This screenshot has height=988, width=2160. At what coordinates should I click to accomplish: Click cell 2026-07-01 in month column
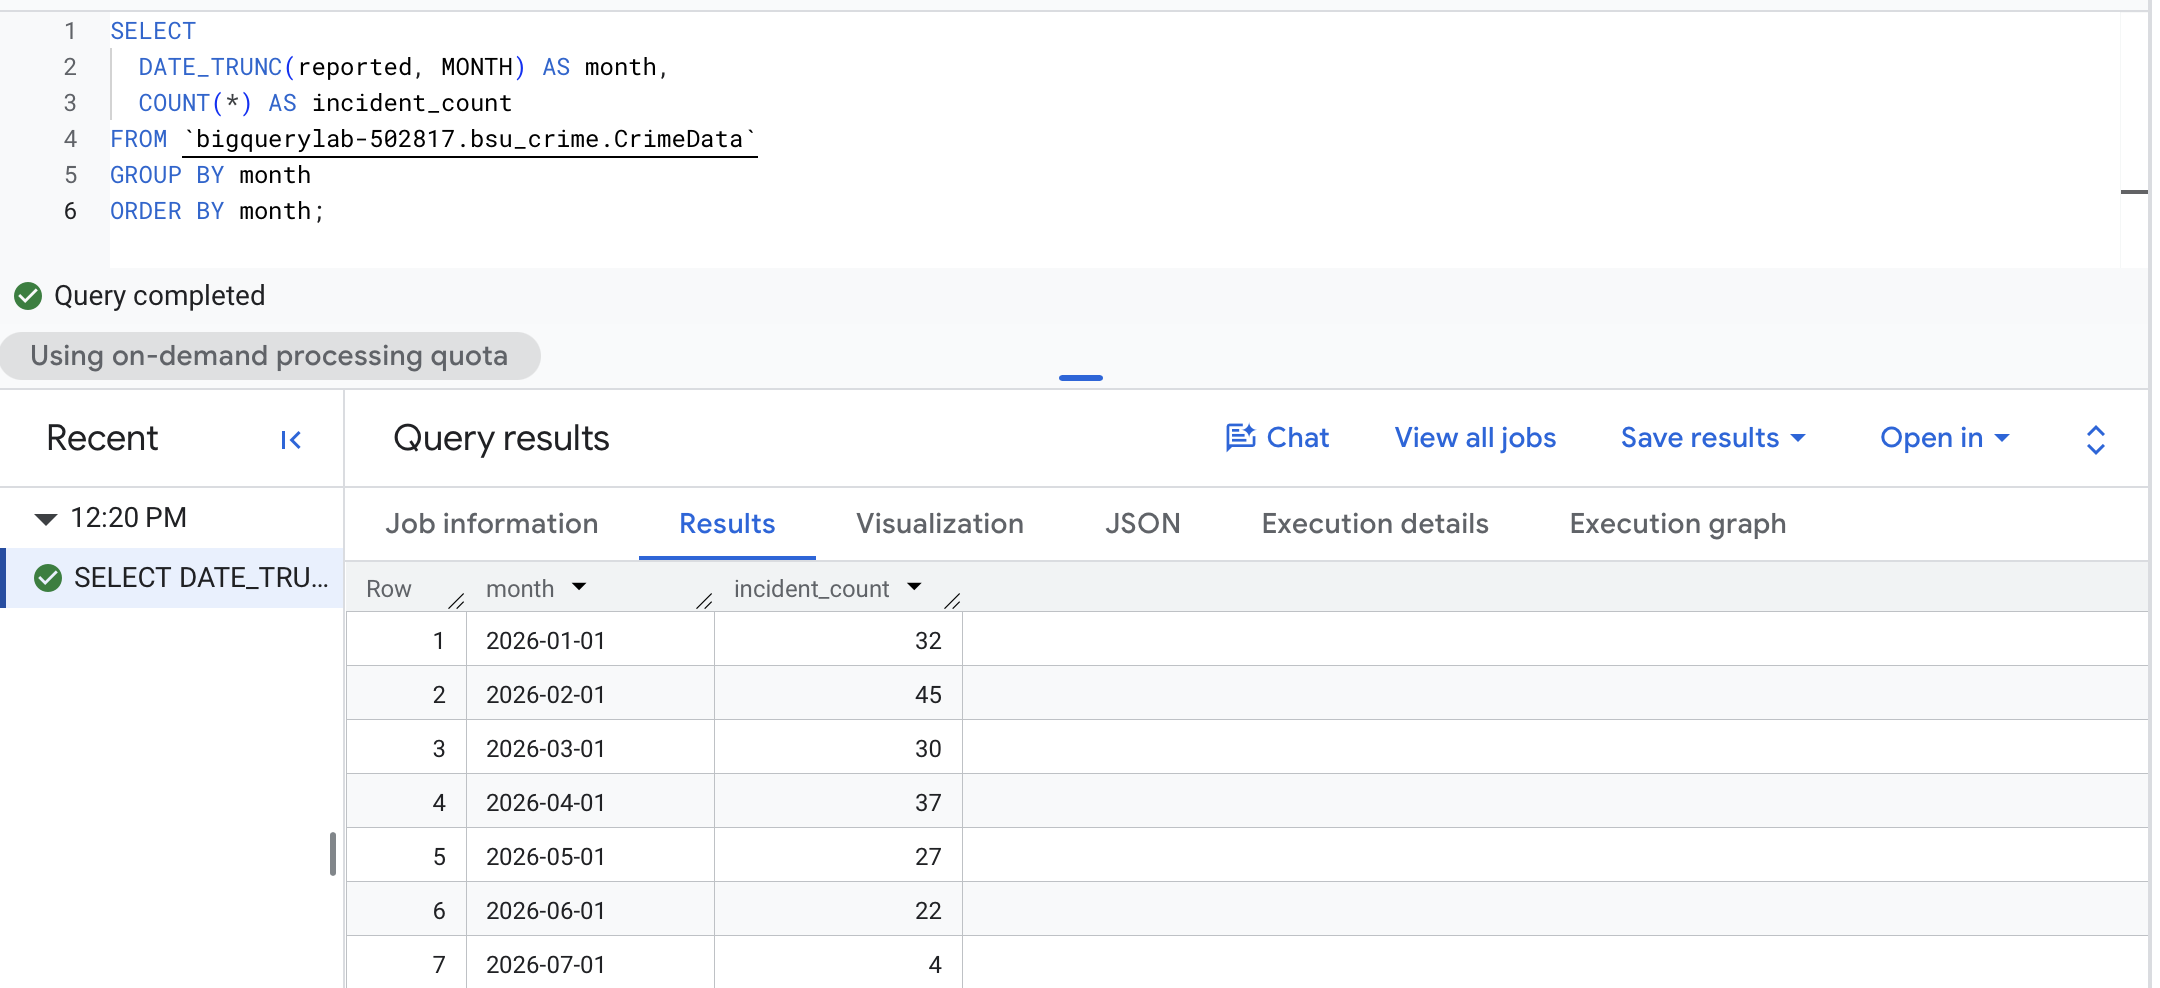(x=590, y=963)
